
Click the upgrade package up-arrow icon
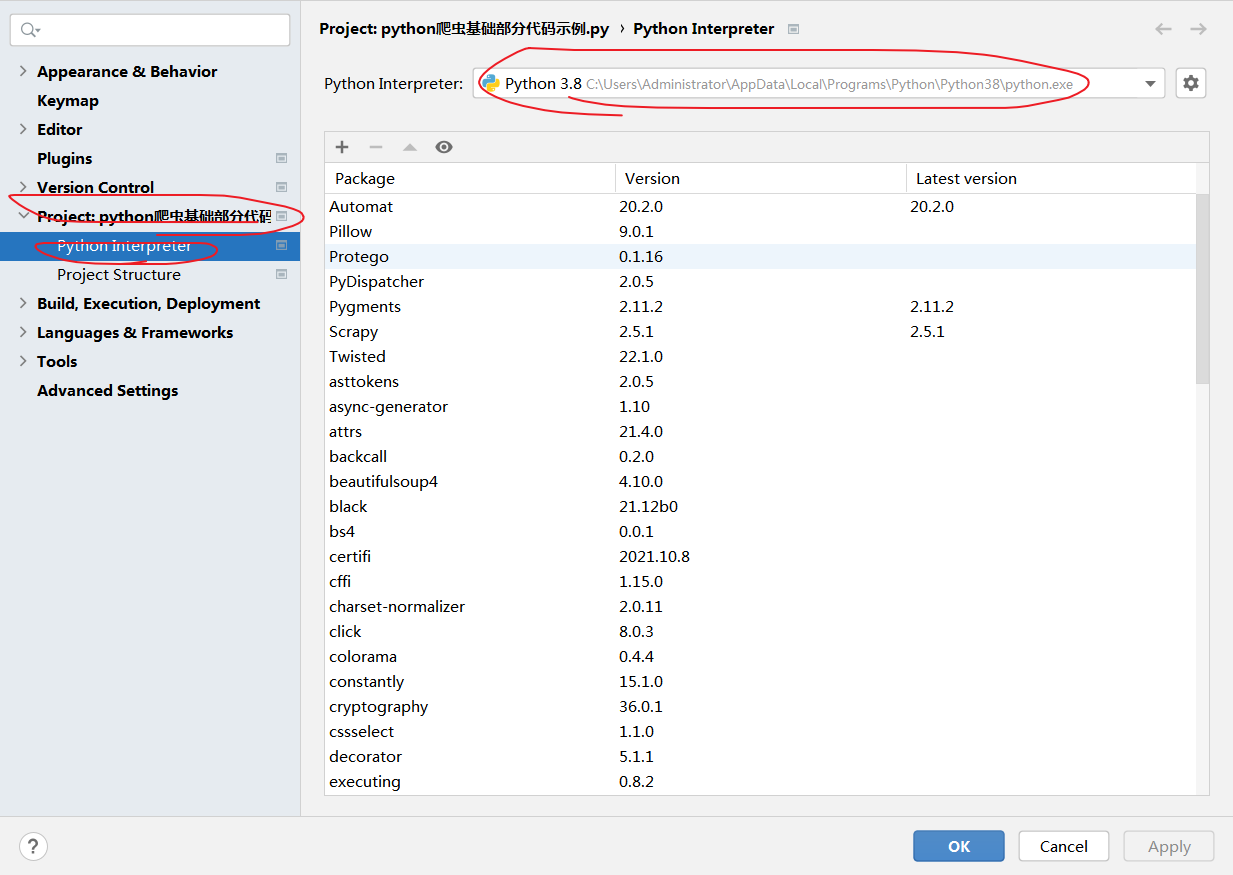click(x=410, y=147)
